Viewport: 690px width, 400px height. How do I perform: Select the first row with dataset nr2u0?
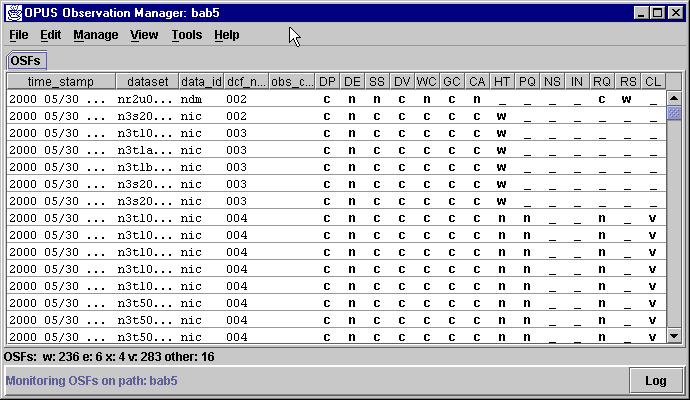146,99
